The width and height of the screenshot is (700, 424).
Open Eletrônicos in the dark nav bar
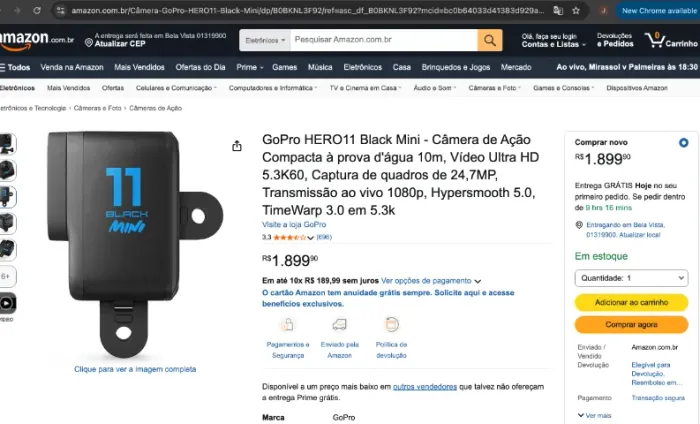pos(362,67)
